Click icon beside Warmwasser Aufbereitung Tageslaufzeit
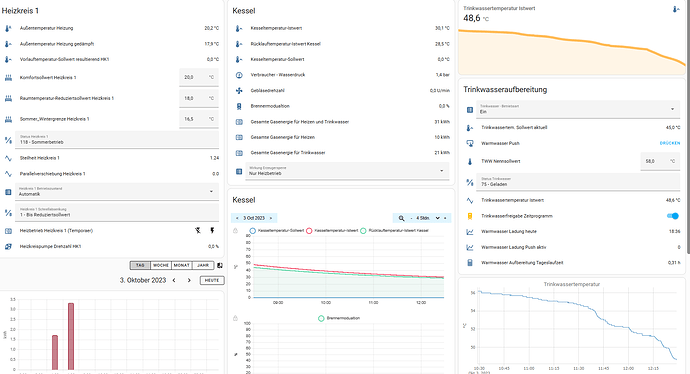Viewport: 690px width, 374px height. 470,263
